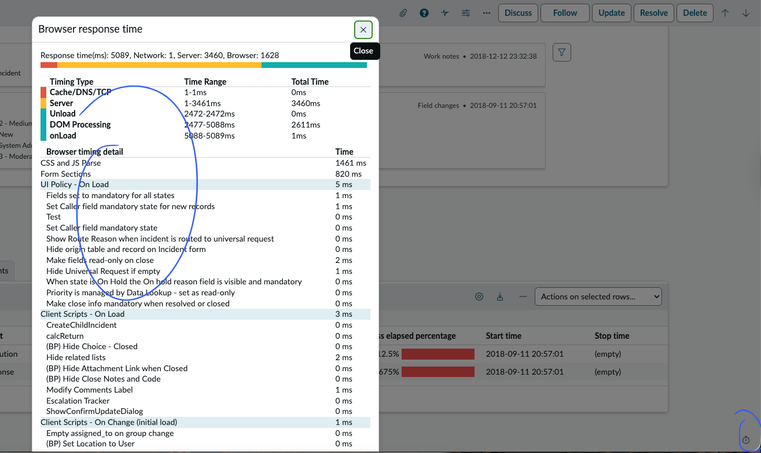Open the help question mark icon
This screenshot has width=761, height=453.
tap(424, 13)
